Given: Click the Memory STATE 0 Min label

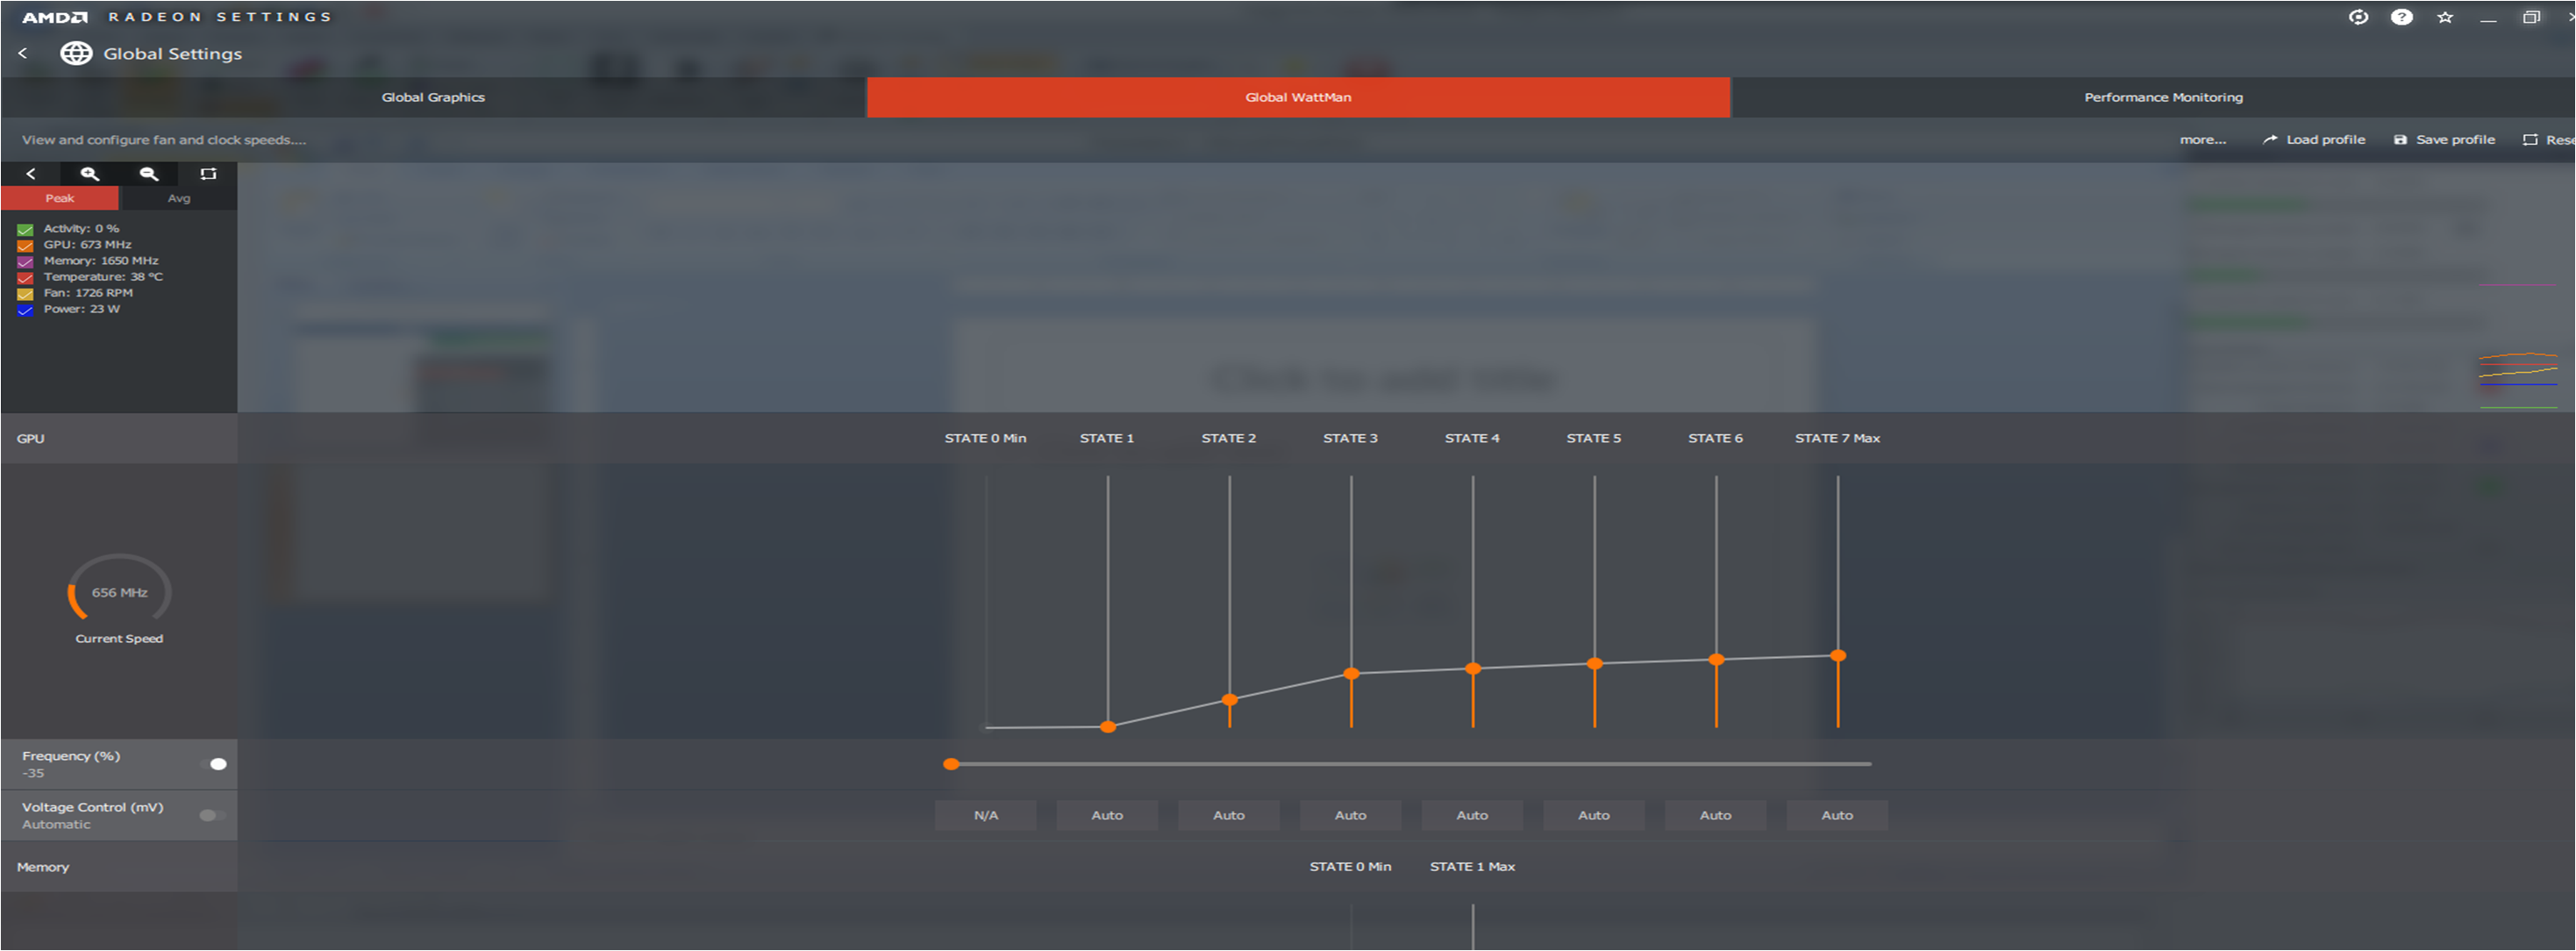Looking at the screenshot, I should coord(1350,867).
